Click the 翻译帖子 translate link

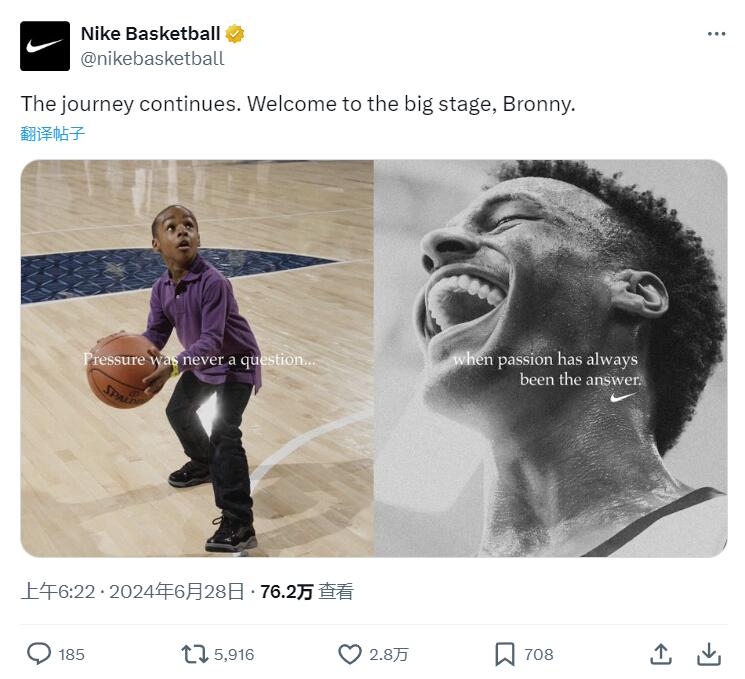tap(53, 133)
